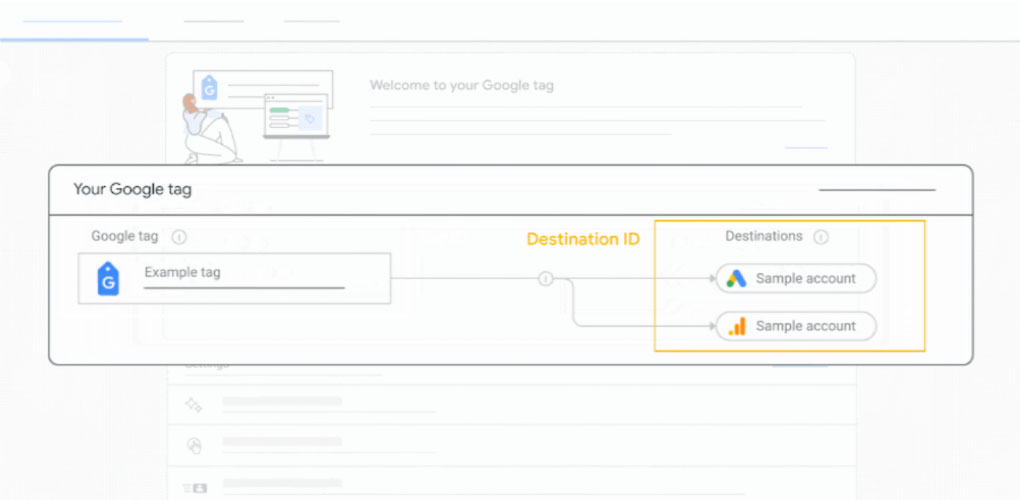Click the blue Google tag icon beside Example tag
This screenshot has height=500, width=1020.
[x=108, y=279]
